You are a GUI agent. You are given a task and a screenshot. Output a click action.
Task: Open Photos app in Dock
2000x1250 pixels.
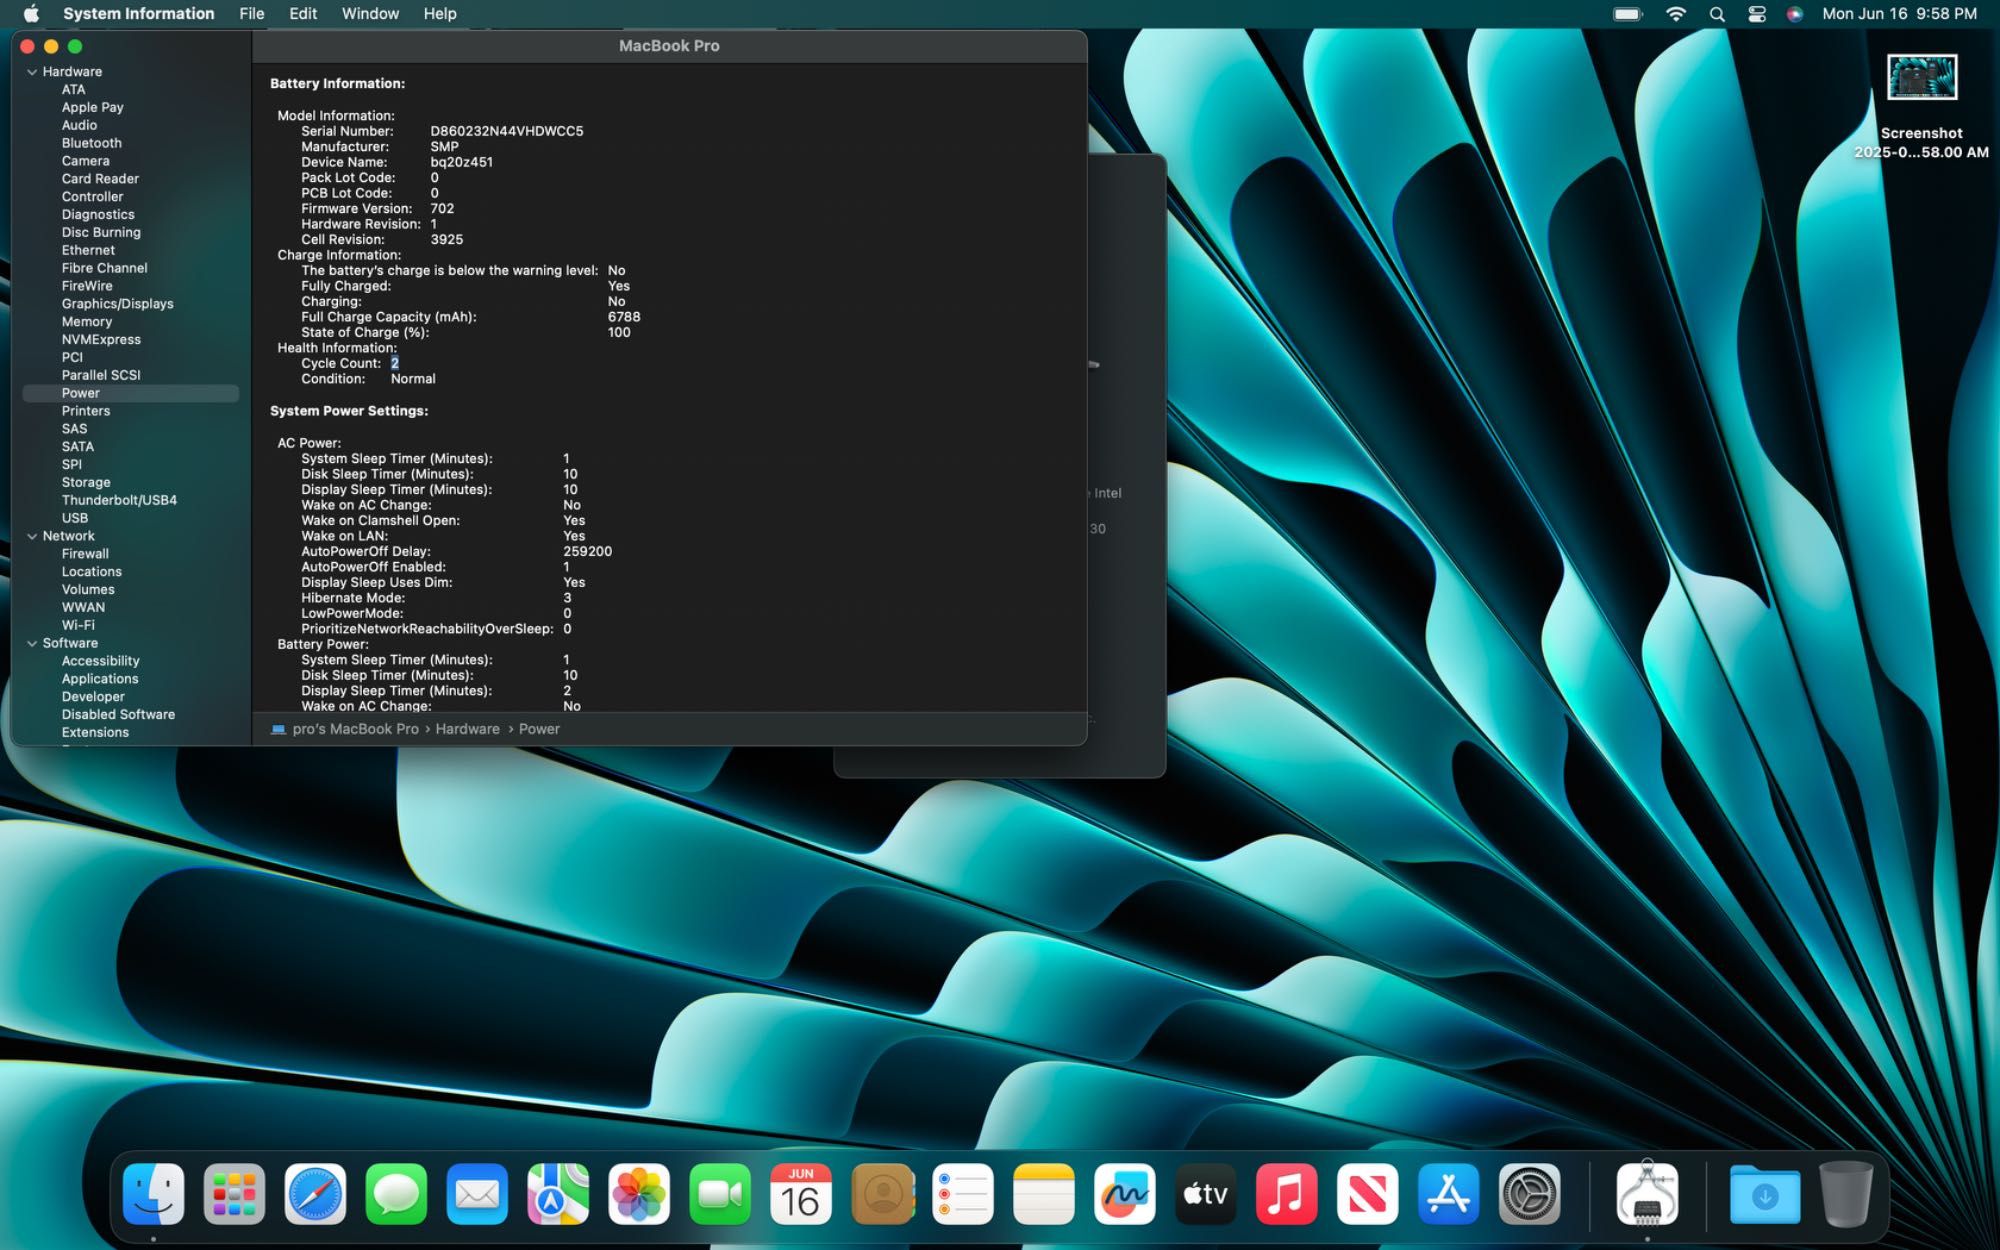[639, 1194]
